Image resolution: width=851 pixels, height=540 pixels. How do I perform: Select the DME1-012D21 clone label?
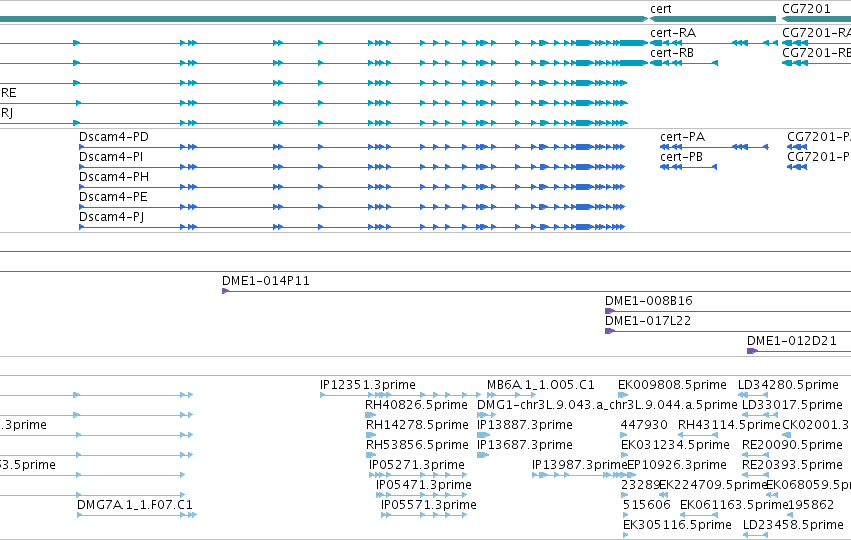[791, 341]
